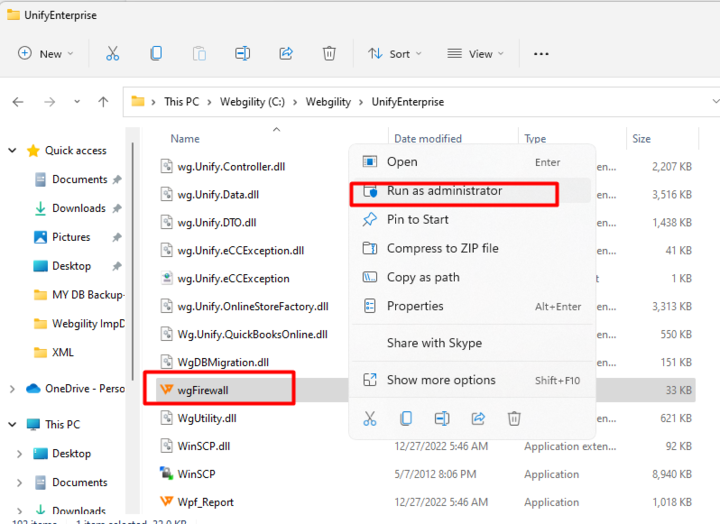Image resolution: width=720 pixels, height=524 pixels.
Task: Choose Properties in the context menu
Action: (415, 306)
